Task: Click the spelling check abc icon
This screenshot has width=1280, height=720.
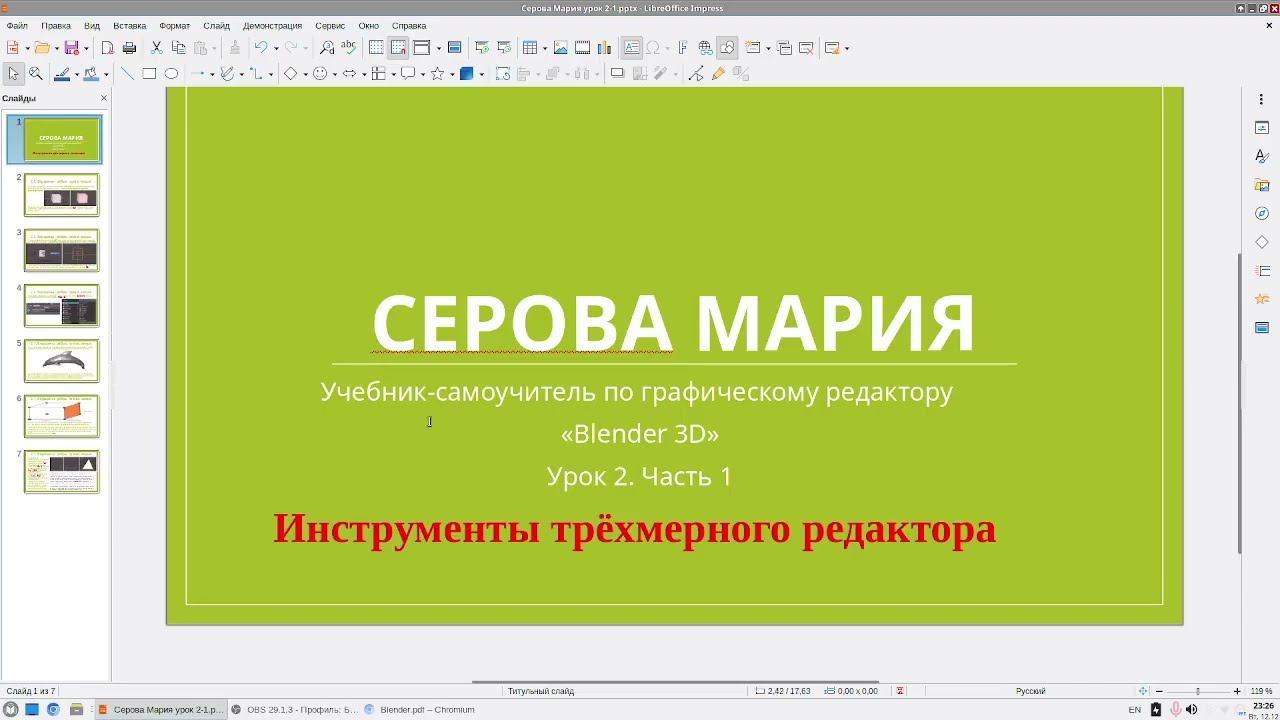Action: coord(348,48)
